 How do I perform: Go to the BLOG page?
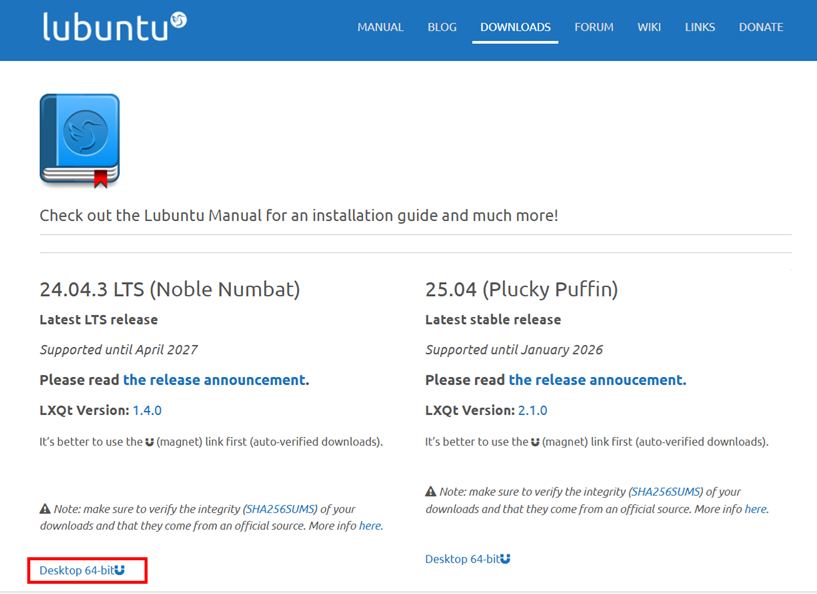442,27
